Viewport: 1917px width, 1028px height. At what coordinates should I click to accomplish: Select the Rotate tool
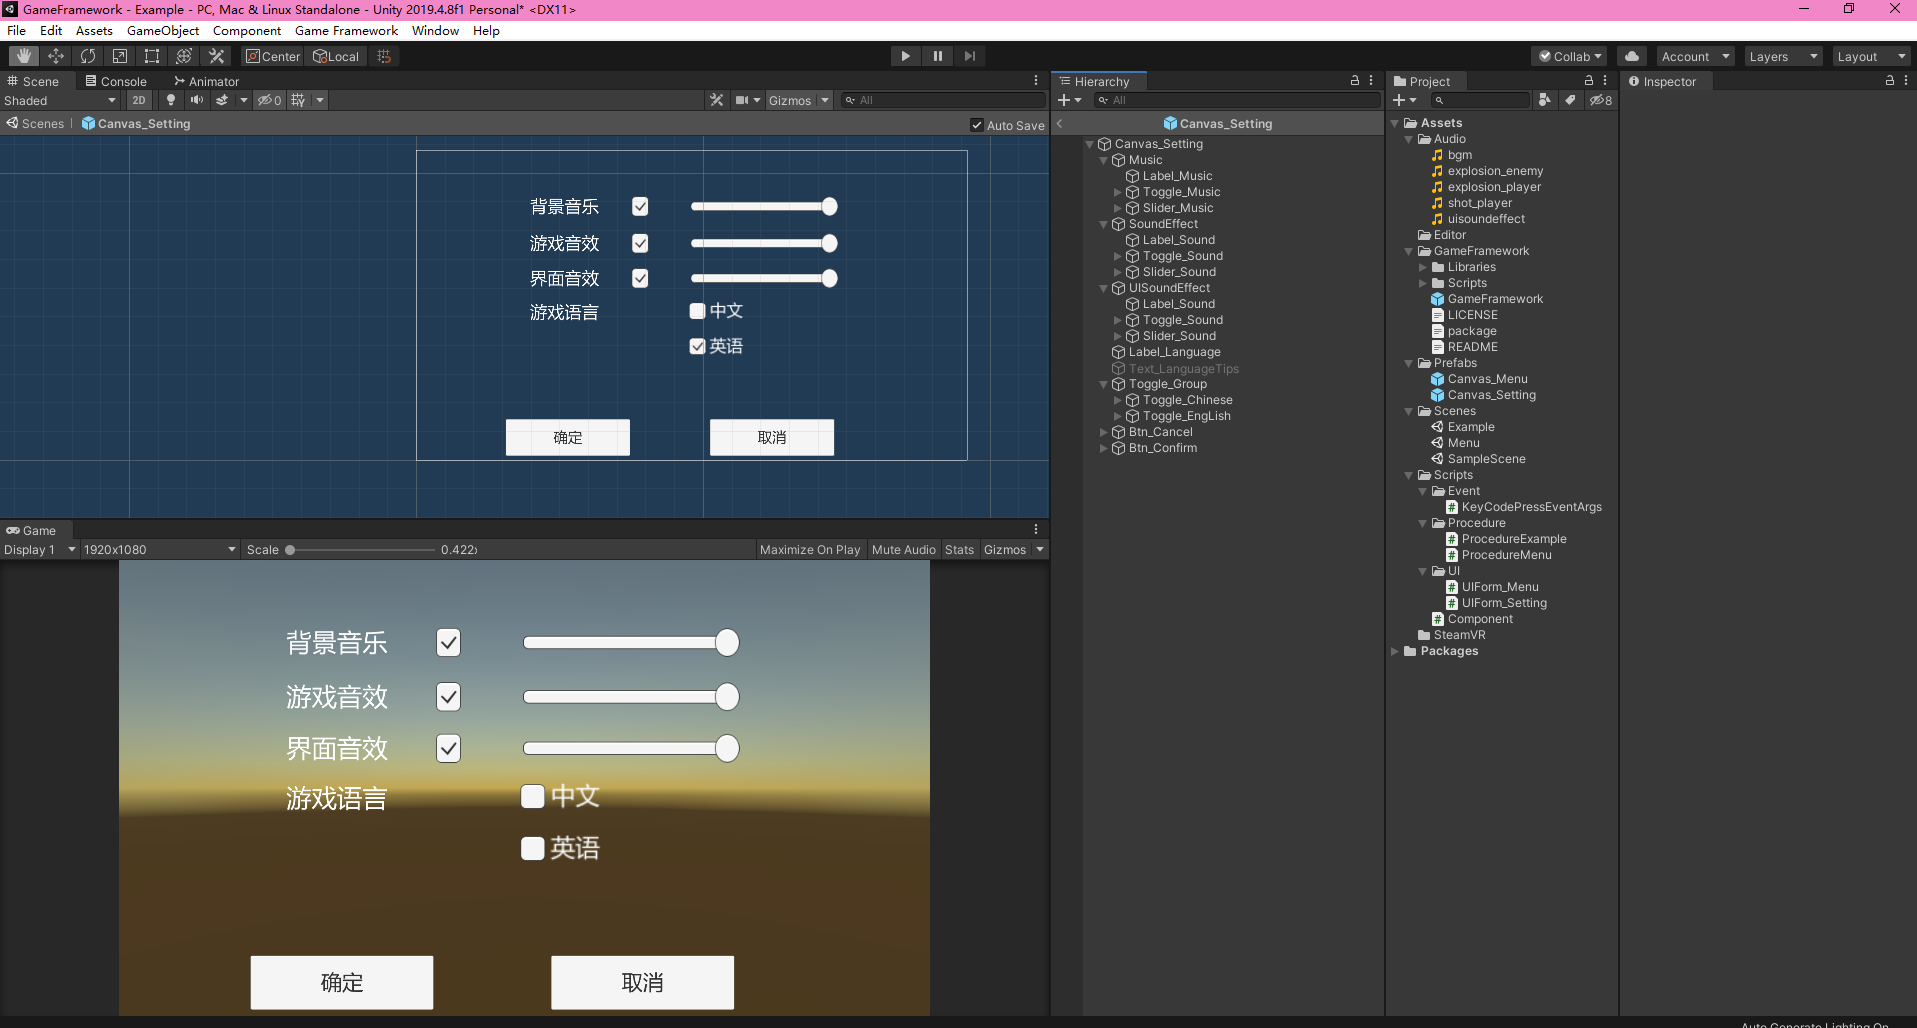click(x=87, y=55)
